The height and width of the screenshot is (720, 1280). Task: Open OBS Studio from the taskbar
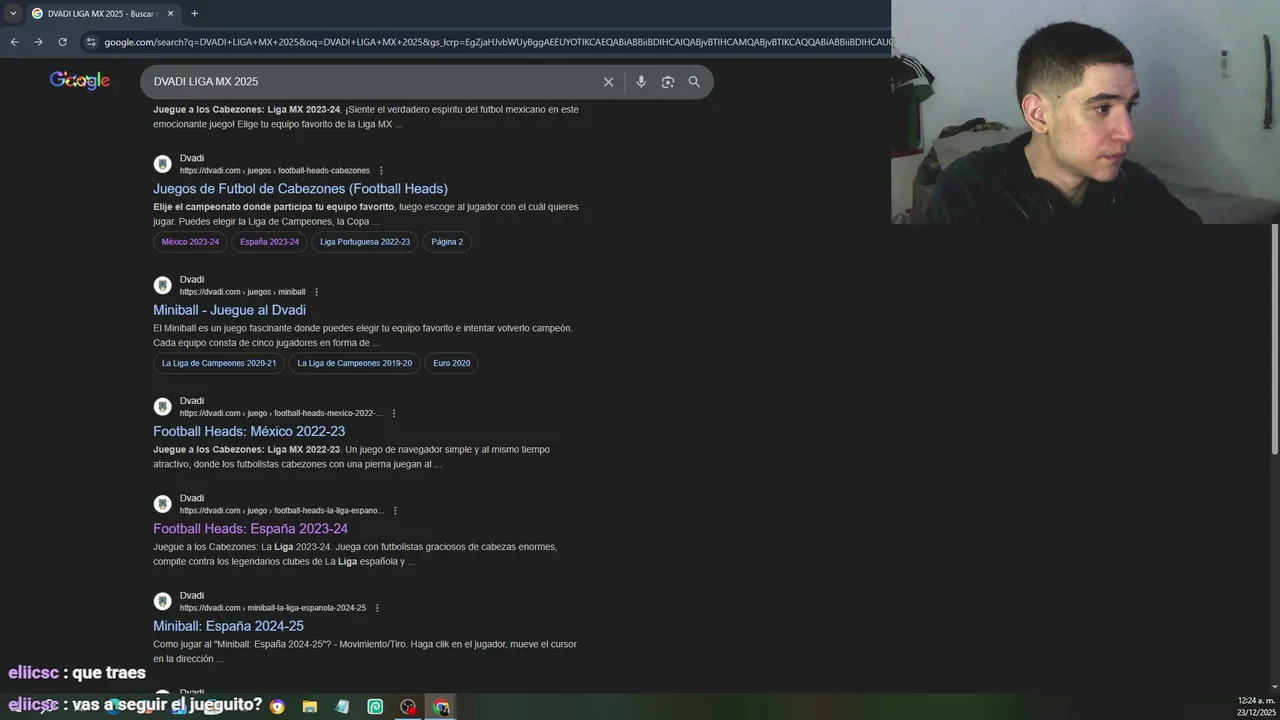tap(408, 706)
